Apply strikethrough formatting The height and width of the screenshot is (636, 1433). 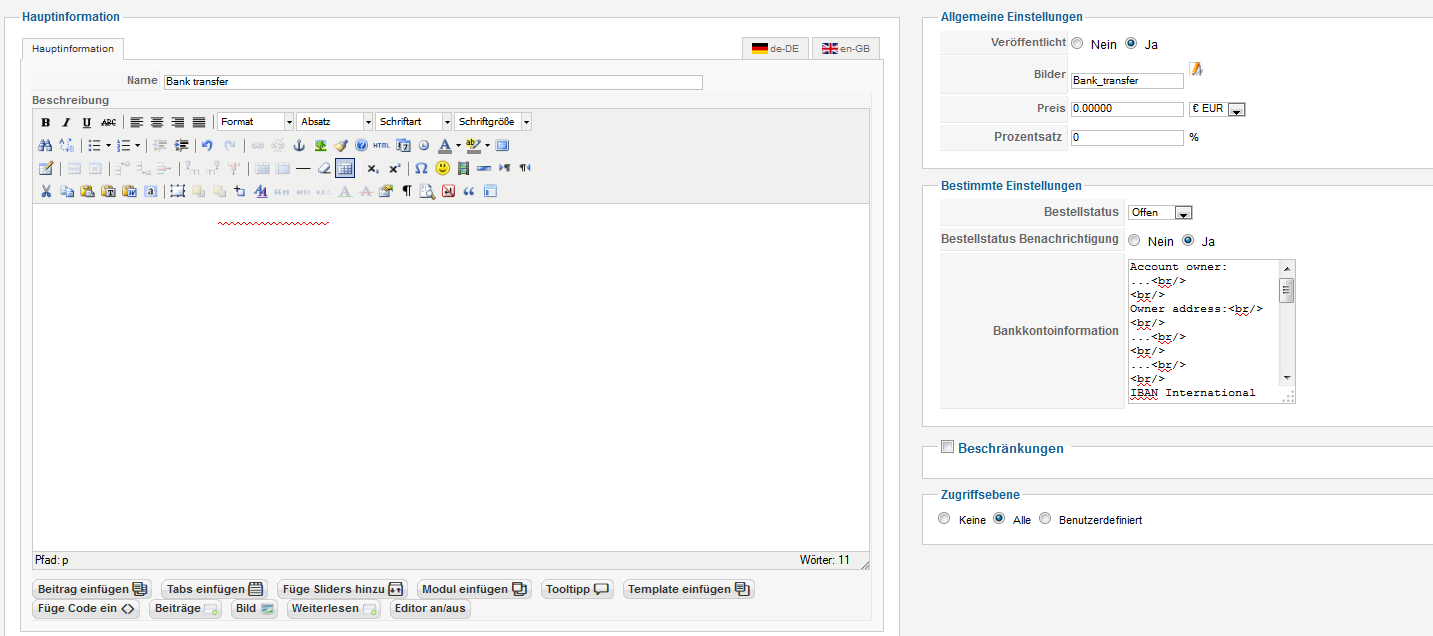pos(108,122)
